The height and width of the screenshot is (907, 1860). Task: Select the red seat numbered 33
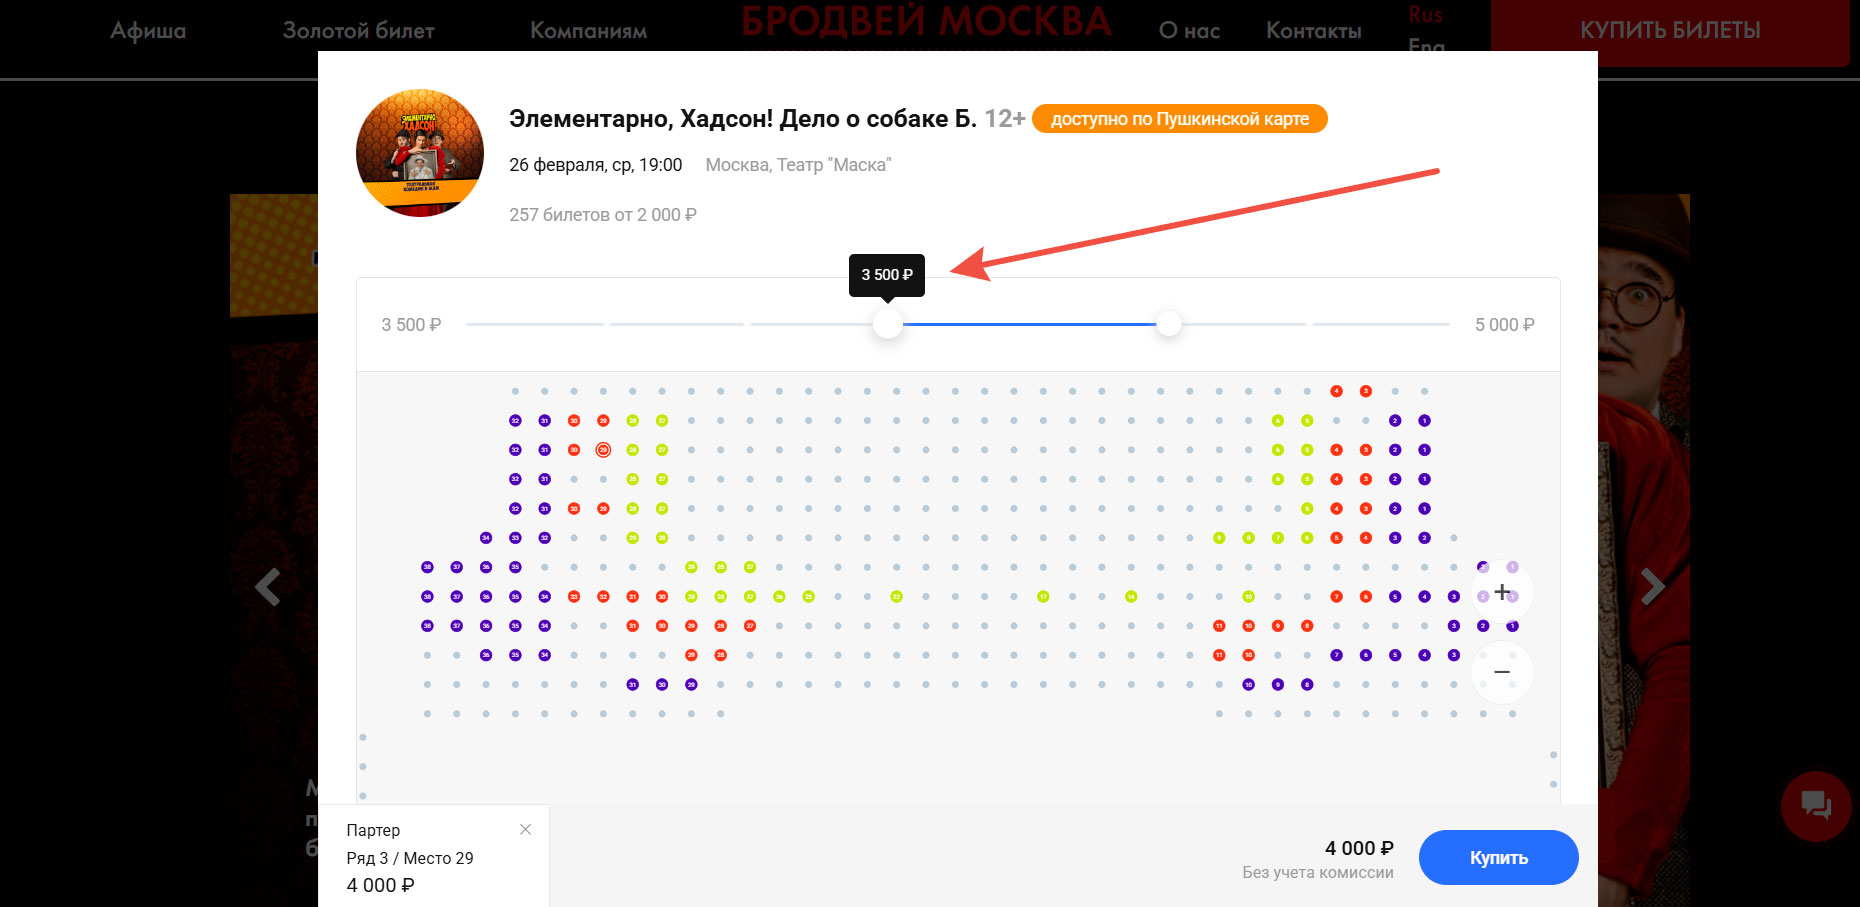[574, 597]
